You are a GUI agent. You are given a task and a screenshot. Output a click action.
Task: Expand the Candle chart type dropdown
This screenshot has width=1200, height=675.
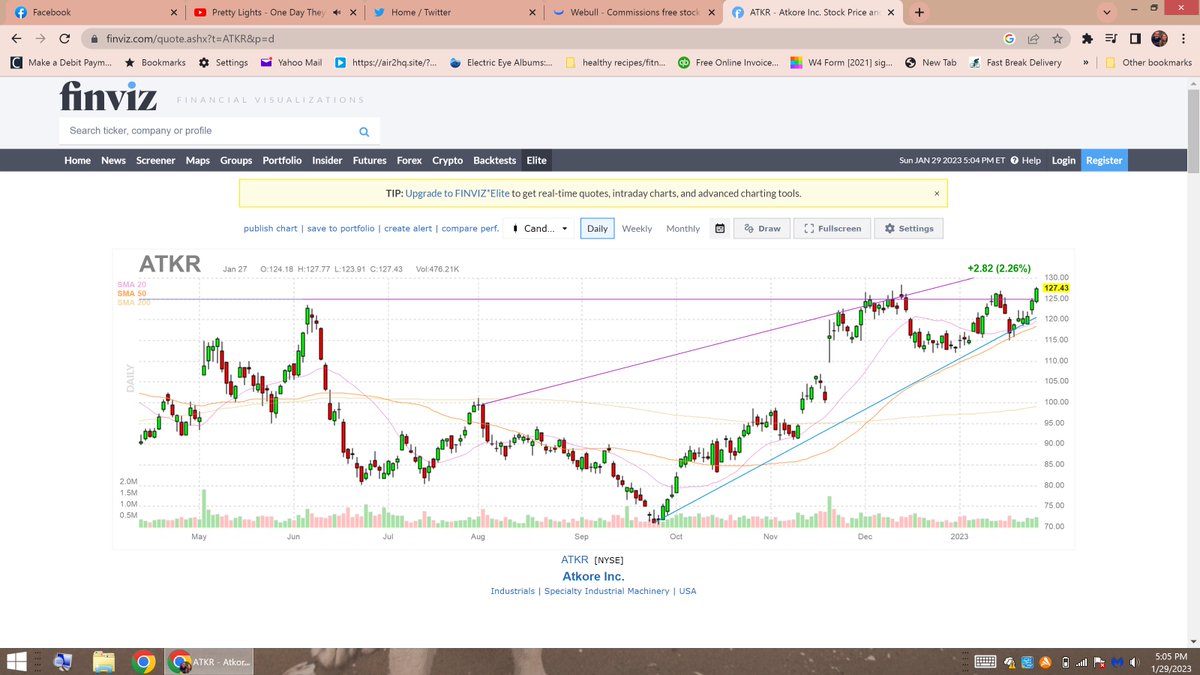539,228
